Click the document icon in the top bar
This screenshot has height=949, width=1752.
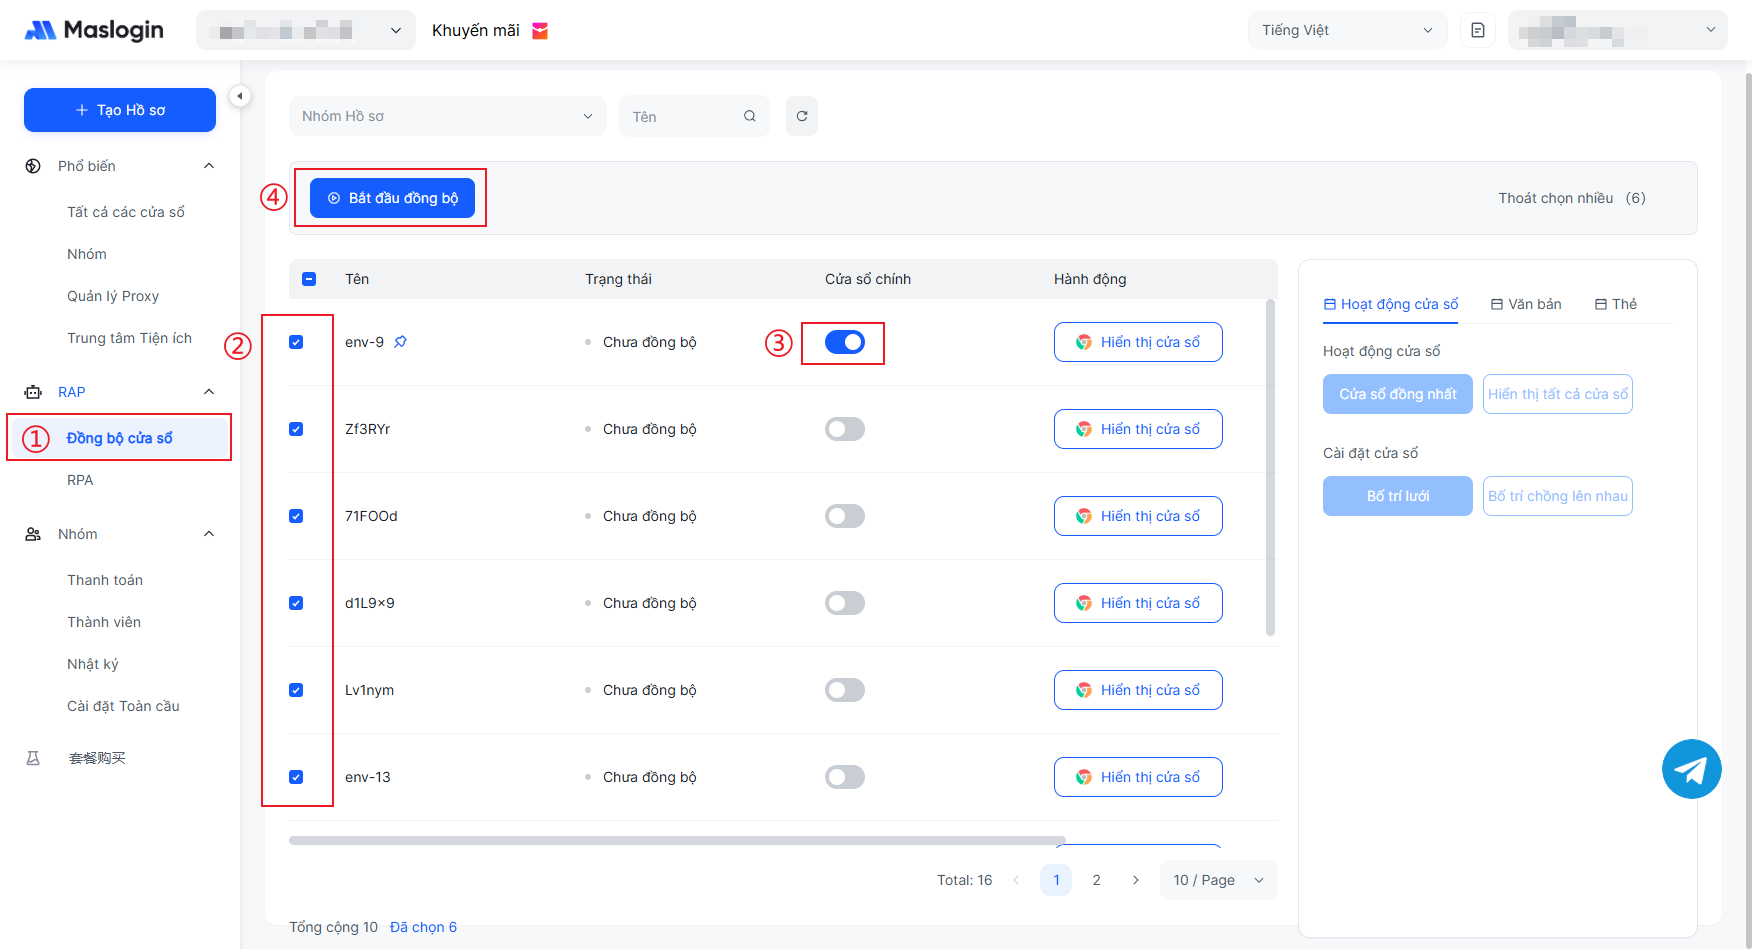(x=1477, y=30)
